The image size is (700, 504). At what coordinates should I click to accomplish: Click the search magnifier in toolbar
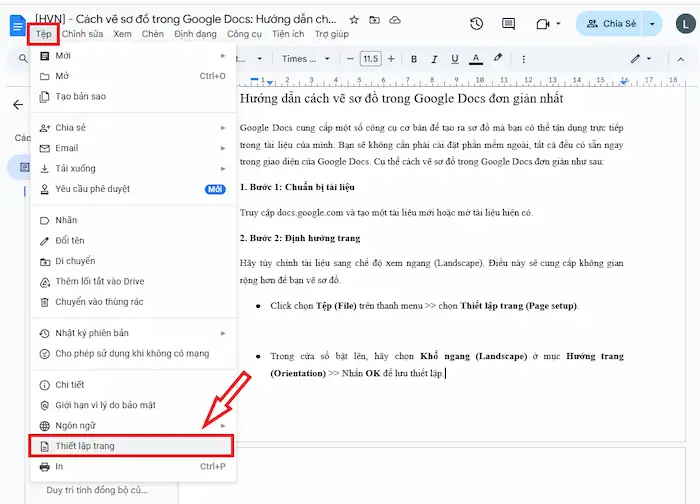tap(23, 58)
